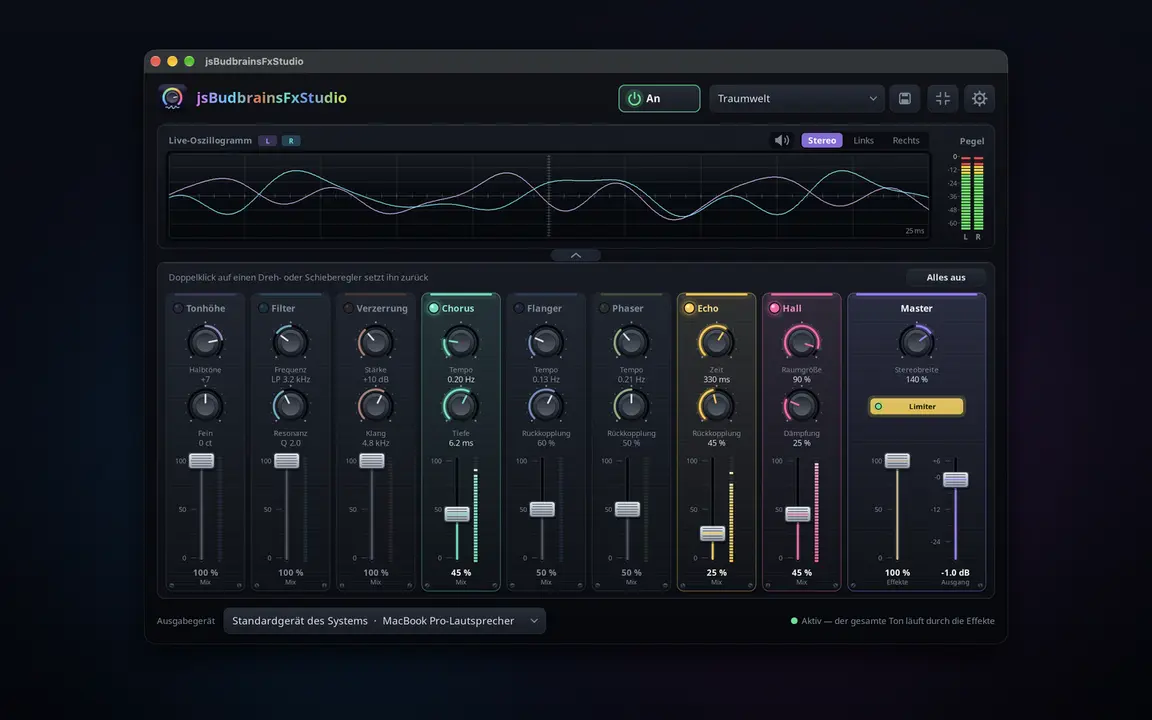Click the Fein knob in the Tonhöhe strip
The image size is (1152, 720).
tap(205, 406)
